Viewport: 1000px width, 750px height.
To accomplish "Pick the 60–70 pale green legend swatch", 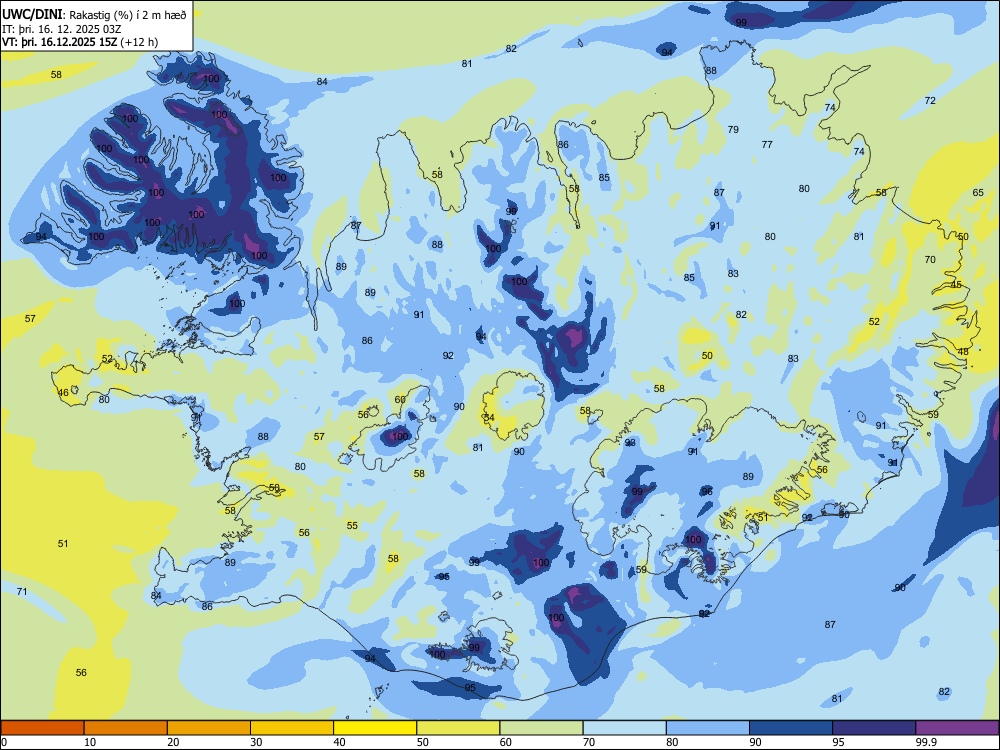I will [x=541, y=728].
